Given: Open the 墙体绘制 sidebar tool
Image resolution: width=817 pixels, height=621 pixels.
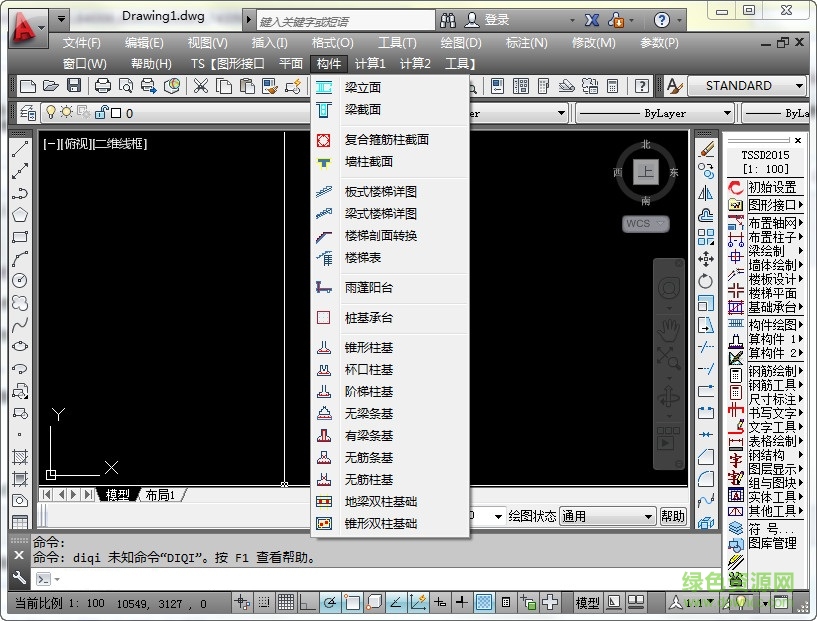Looking at the screenshot, I should coord(771,263).
